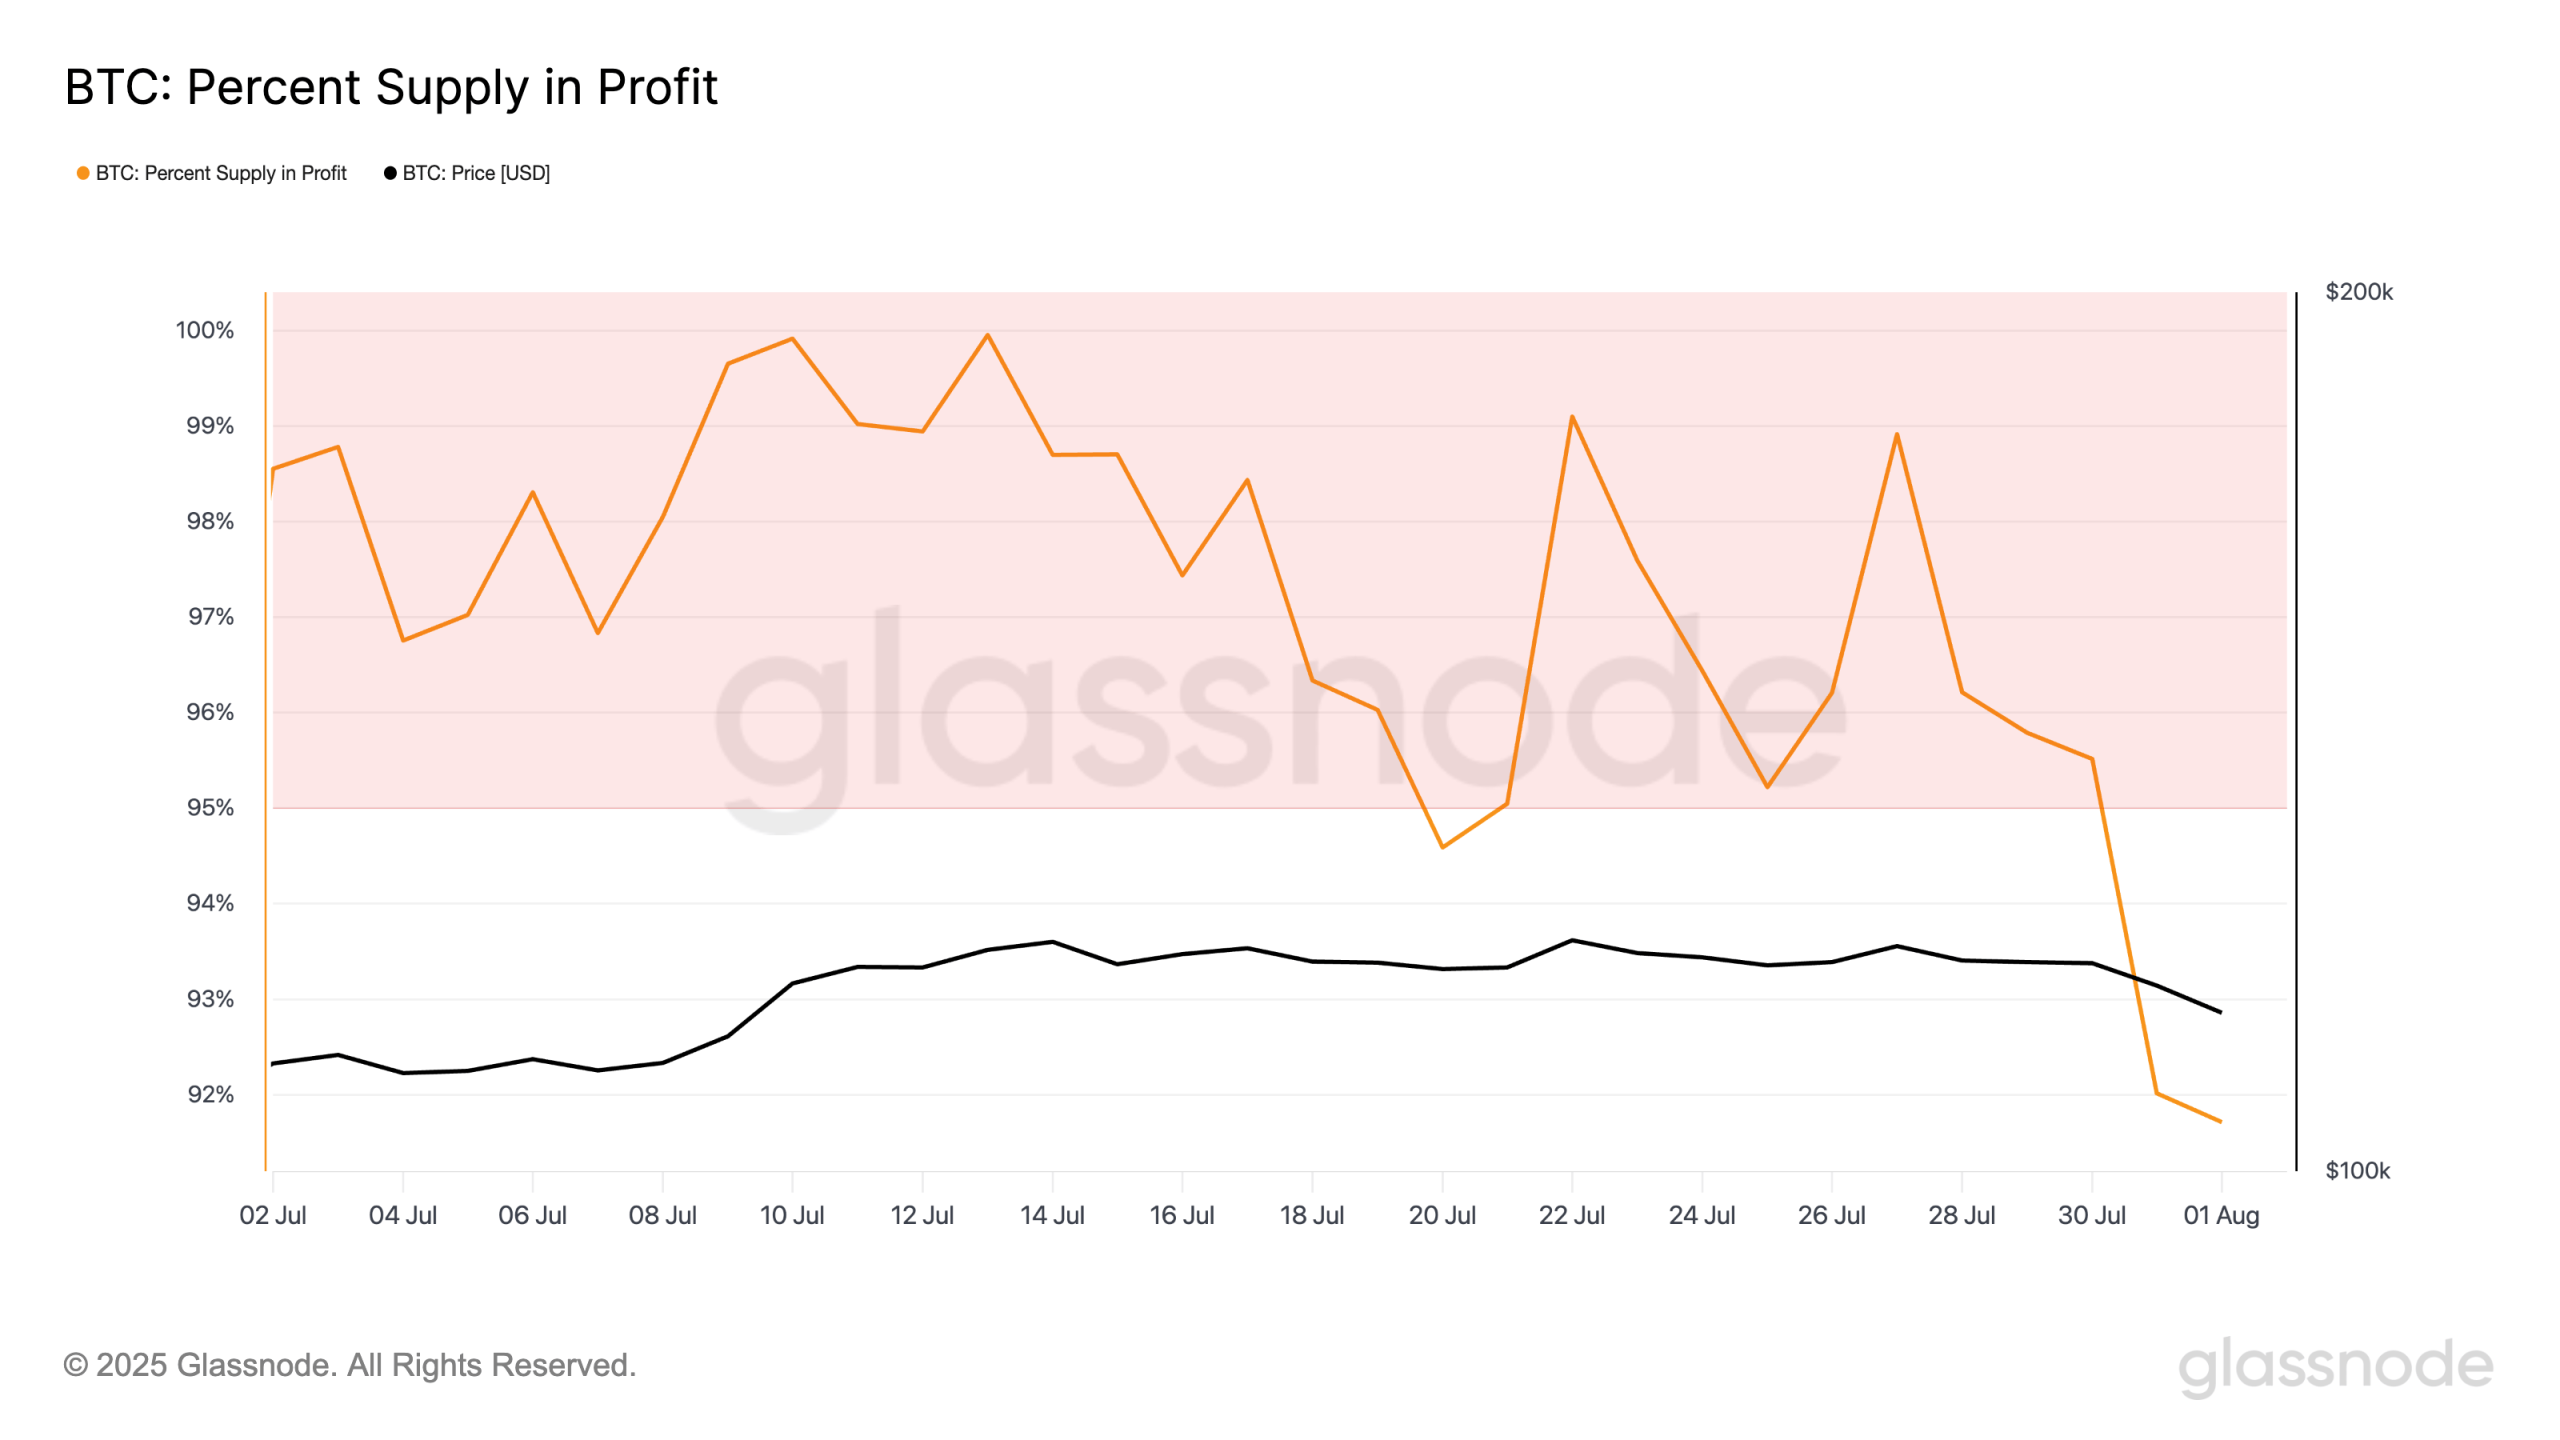Click the copyright Glassnode text

click(x=350, y=1365)
